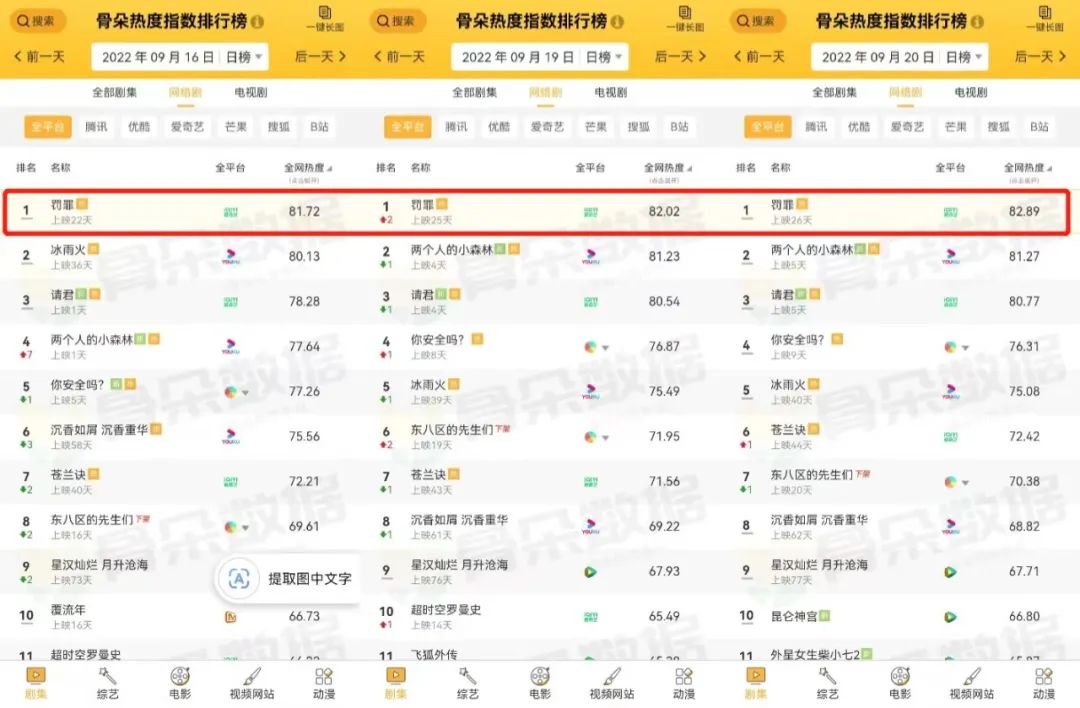Select 优酷 platform filter in the Sept 20 panel
The height and width of the screenshot is (708, 1080).
coord(859,127)
